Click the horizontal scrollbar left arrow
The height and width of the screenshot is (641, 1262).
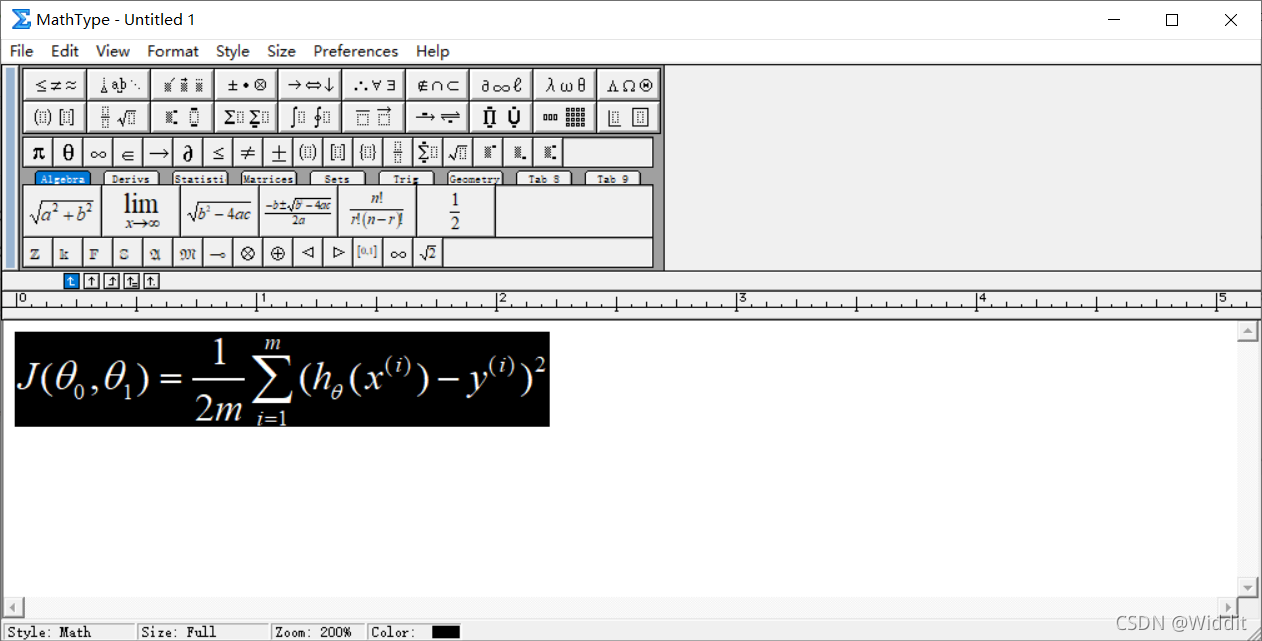[13, 607]
